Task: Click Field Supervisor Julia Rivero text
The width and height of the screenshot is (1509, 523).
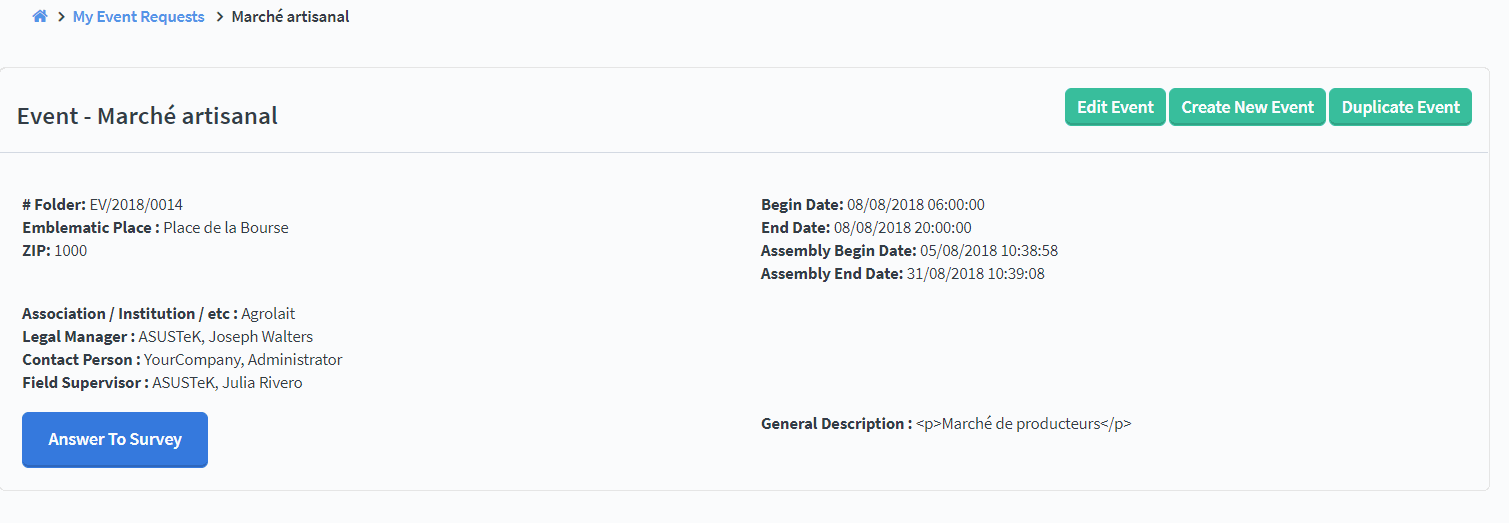Action: [227, 383]
